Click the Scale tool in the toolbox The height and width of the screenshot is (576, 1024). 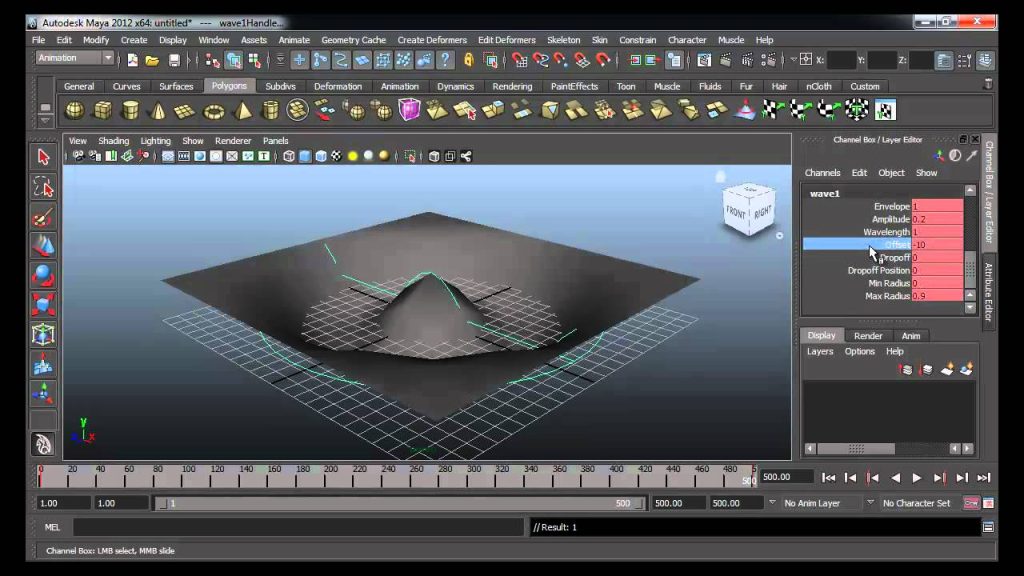tap(43, 305)
